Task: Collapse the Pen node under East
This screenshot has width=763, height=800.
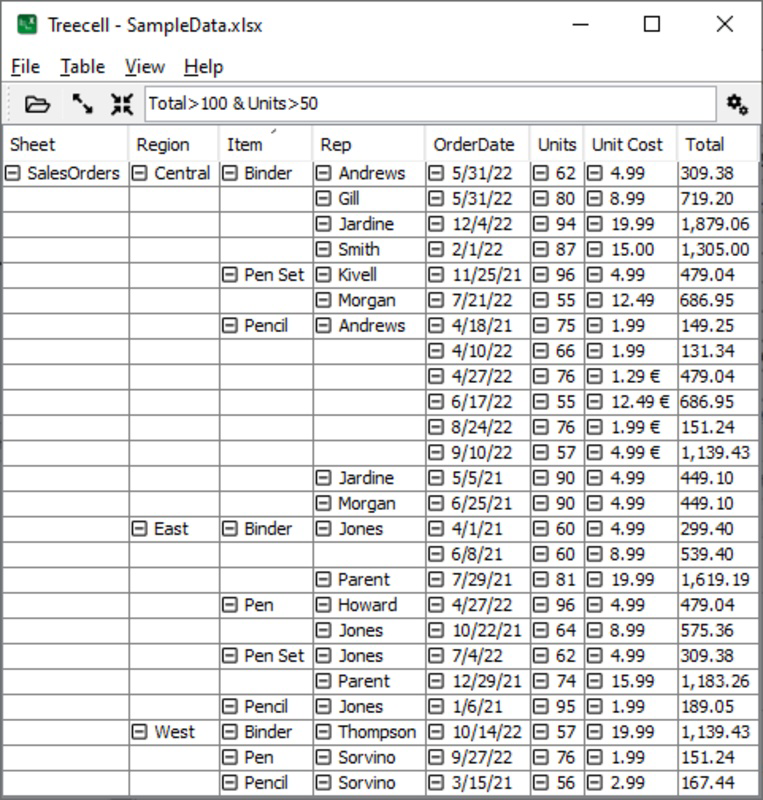Action: pyautogui.click(x=230, y=605)
